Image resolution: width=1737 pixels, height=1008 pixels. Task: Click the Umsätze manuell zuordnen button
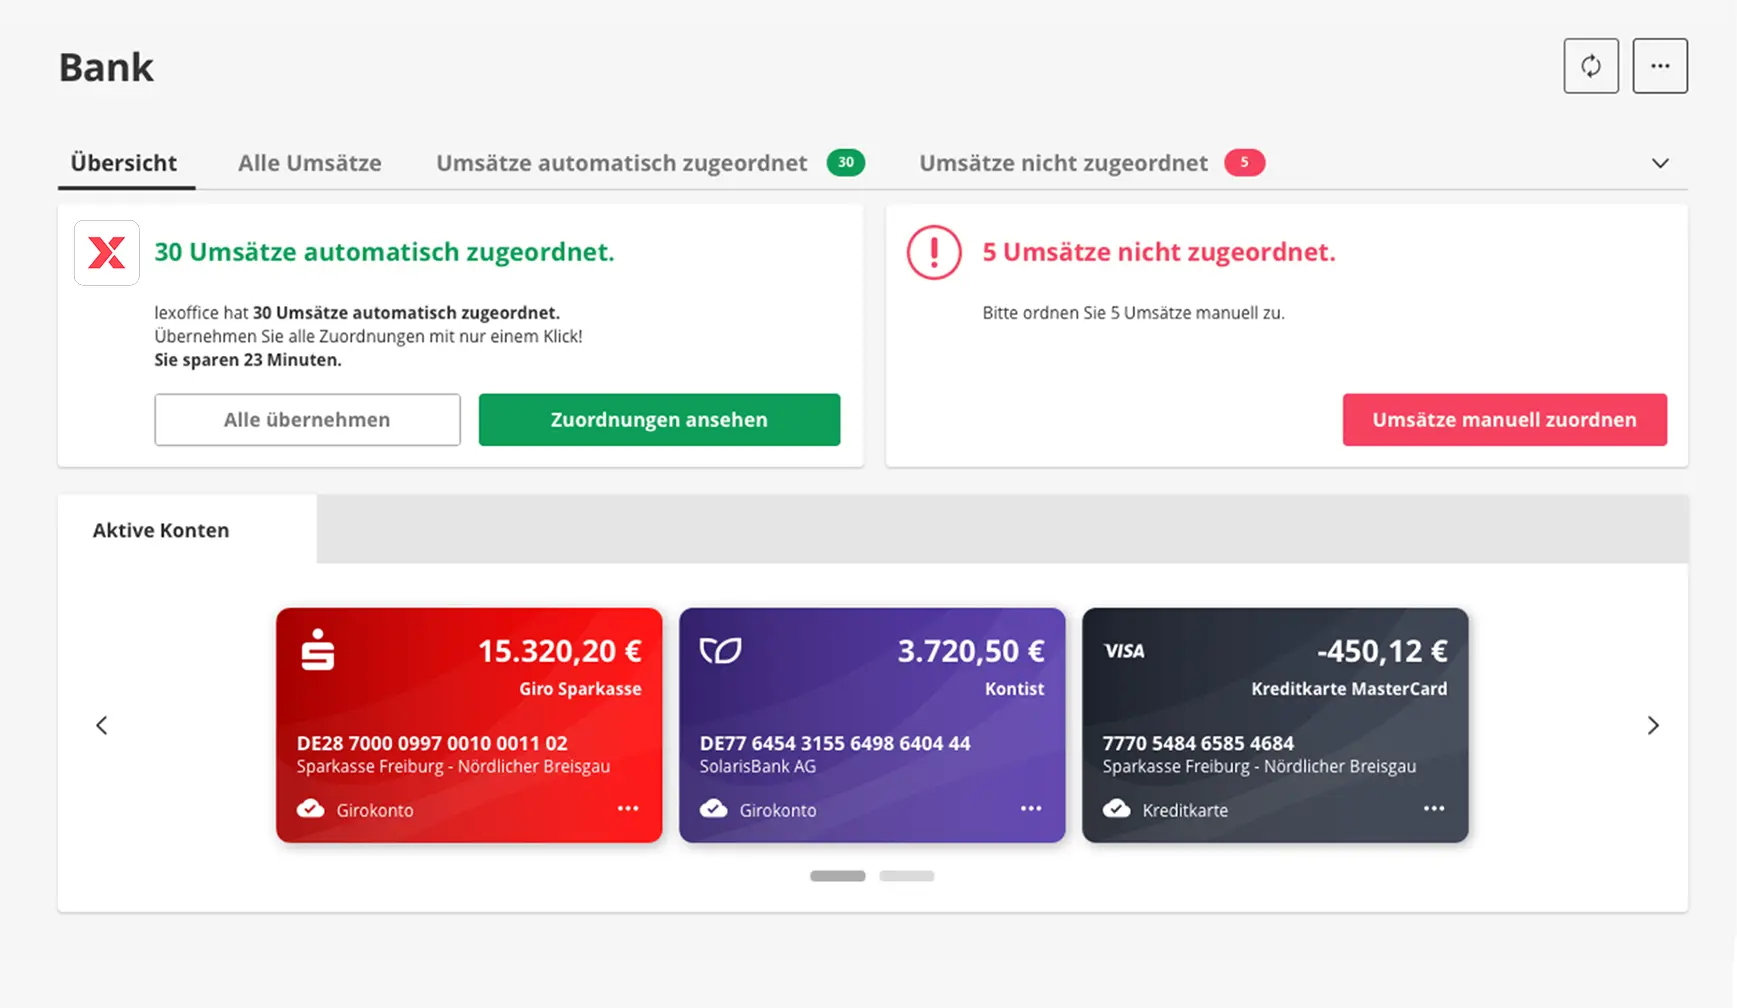1504,420
